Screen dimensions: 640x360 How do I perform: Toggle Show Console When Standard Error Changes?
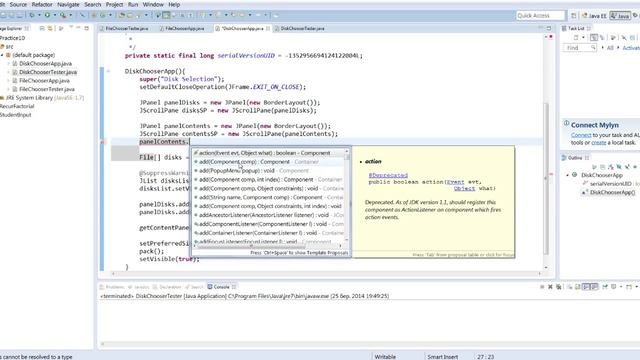pos(594,287)
